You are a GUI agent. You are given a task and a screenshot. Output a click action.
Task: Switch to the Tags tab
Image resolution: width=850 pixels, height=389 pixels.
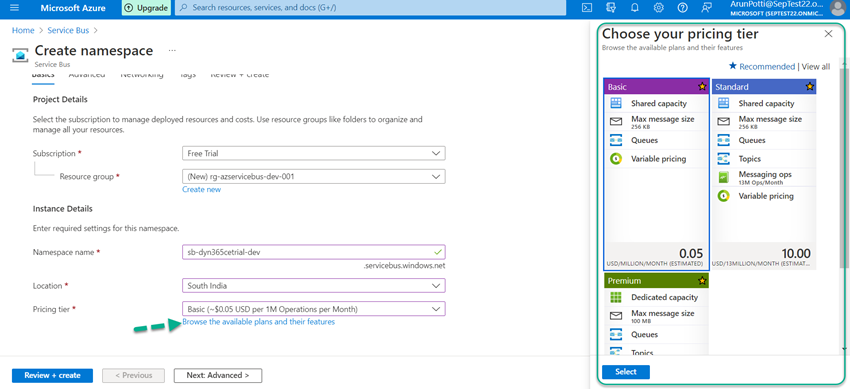click(x=188, y=75)
